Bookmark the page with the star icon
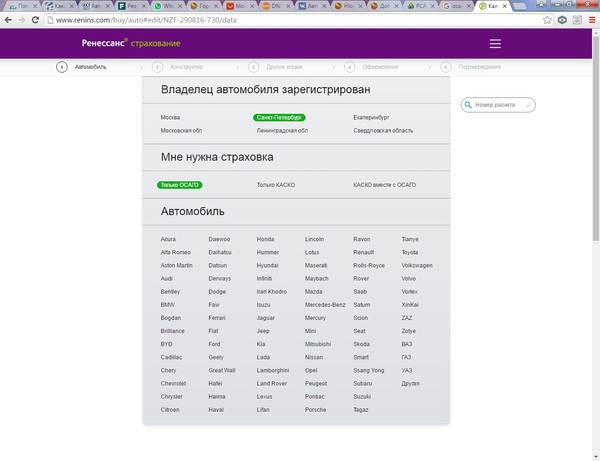This screenshot has width=600, height=461. (547, 19)
